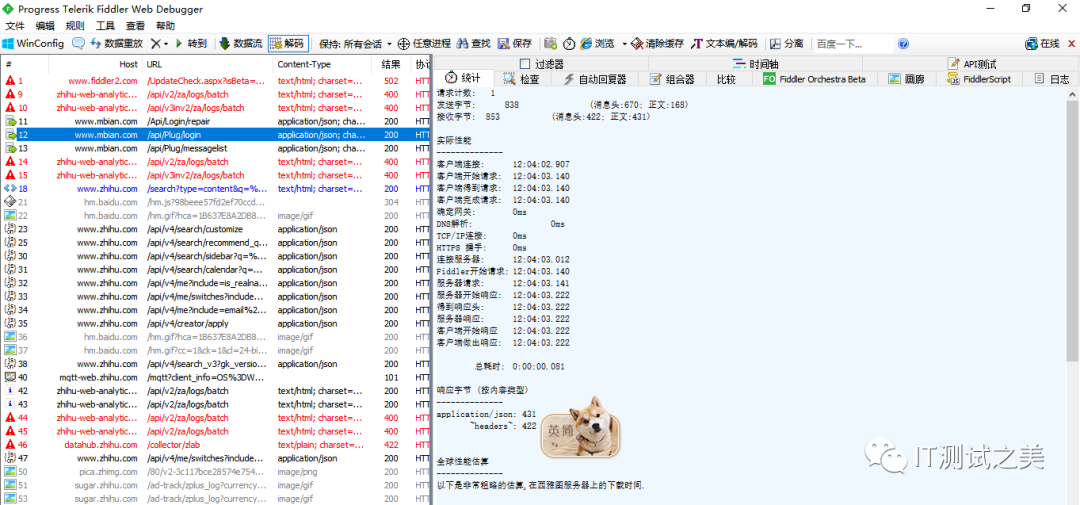
Task: Click the 任意进程 crosshair target icon
Action: pos(403,44)
